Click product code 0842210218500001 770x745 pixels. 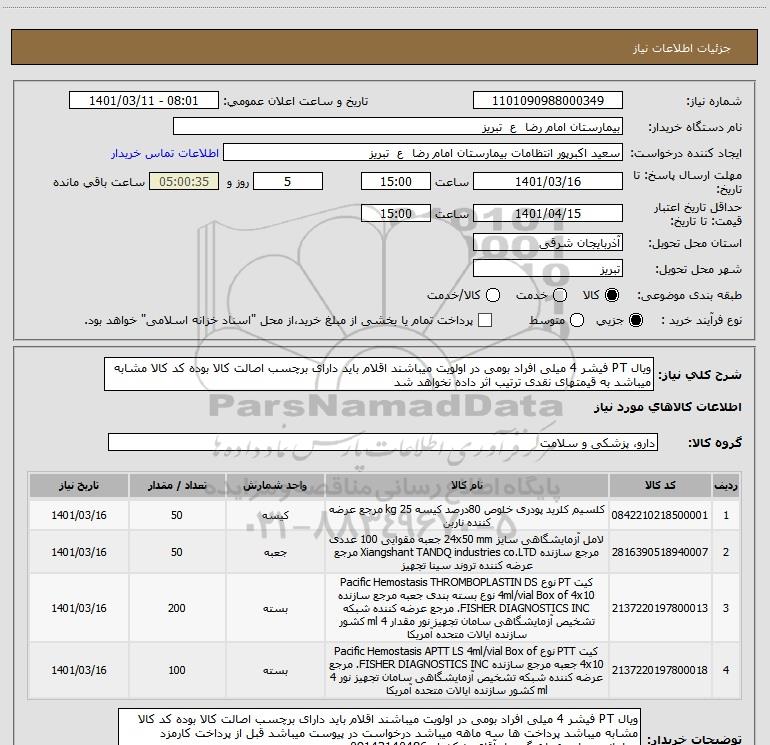[660, 515]
